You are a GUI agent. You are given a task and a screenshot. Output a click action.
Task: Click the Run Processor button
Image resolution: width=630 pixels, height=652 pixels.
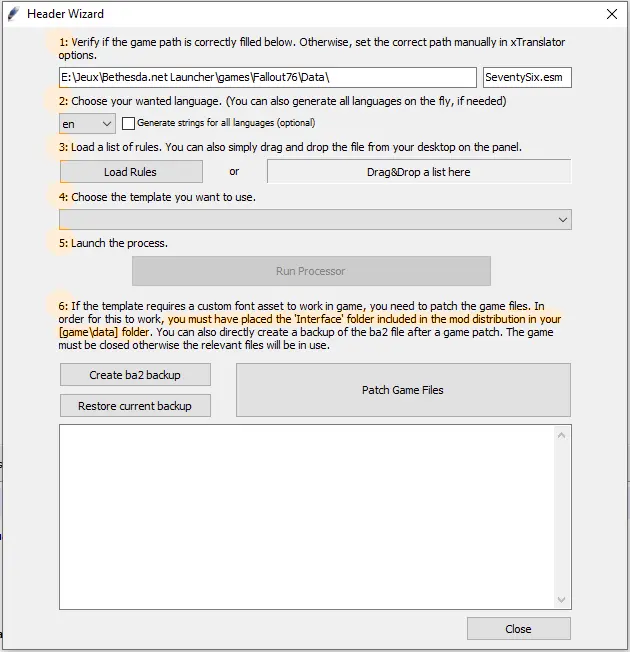(x=311, y=271)
